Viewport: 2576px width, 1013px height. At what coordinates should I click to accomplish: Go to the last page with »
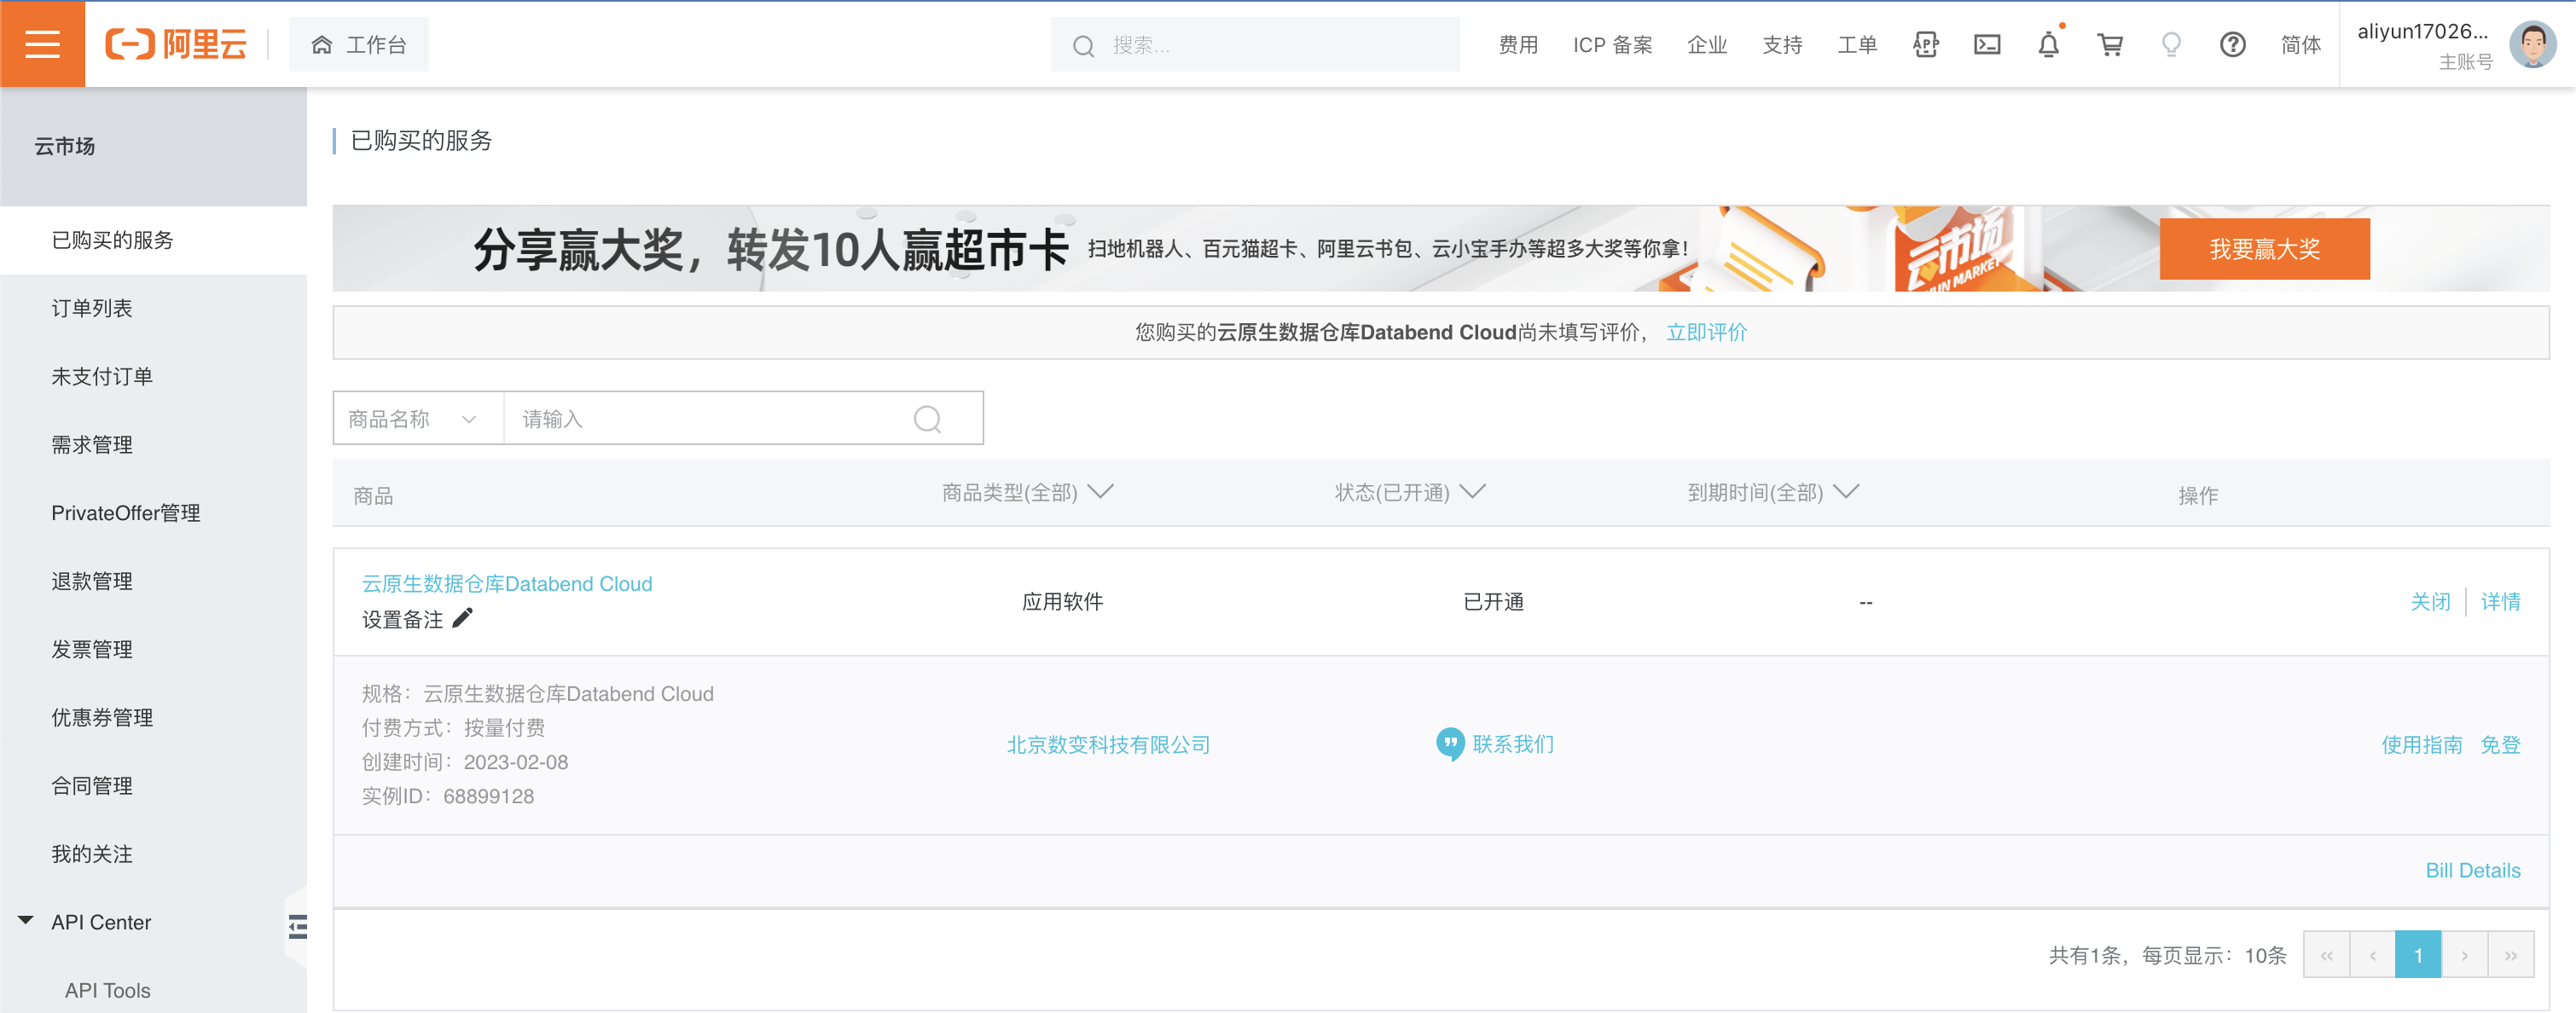pos(2510,954)
